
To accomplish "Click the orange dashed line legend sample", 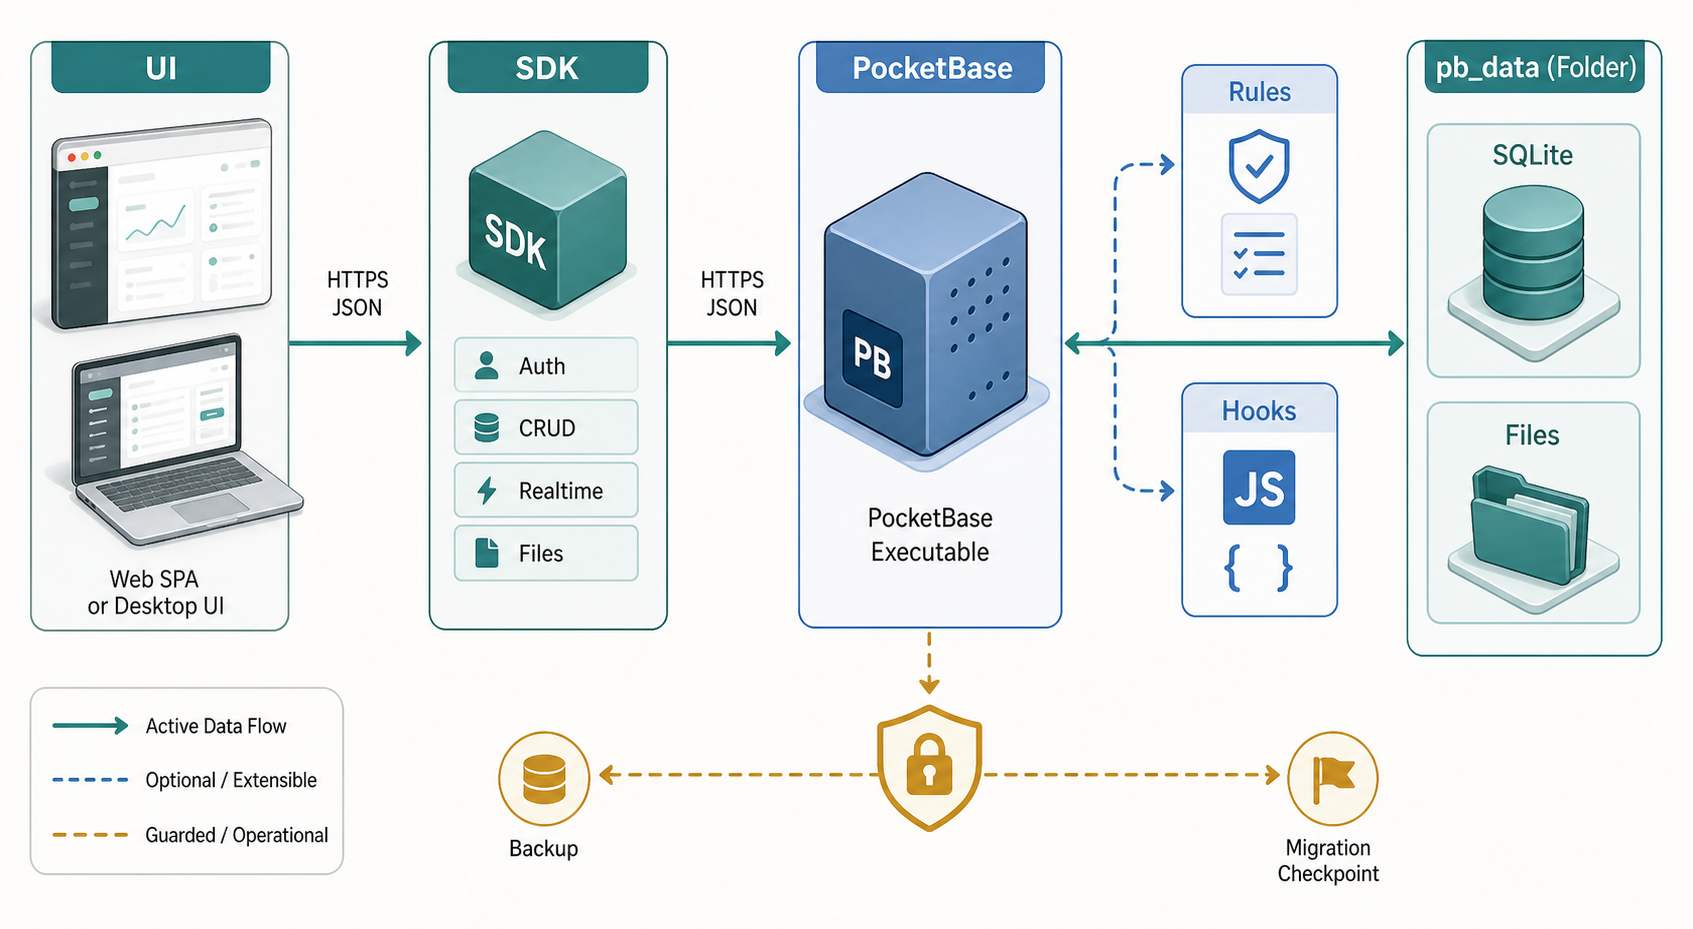I will [x=90, y=835].
